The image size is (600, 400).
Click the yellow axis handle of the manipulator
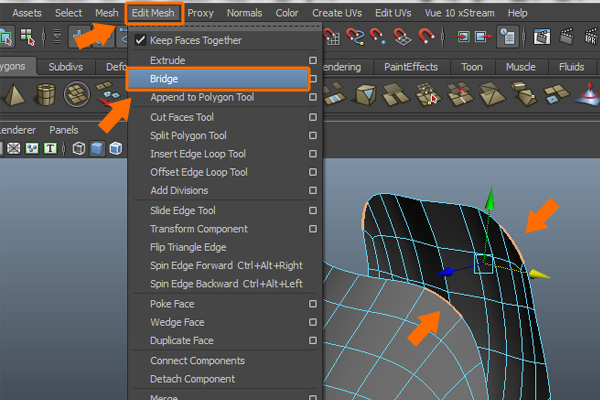click(540, 274)
